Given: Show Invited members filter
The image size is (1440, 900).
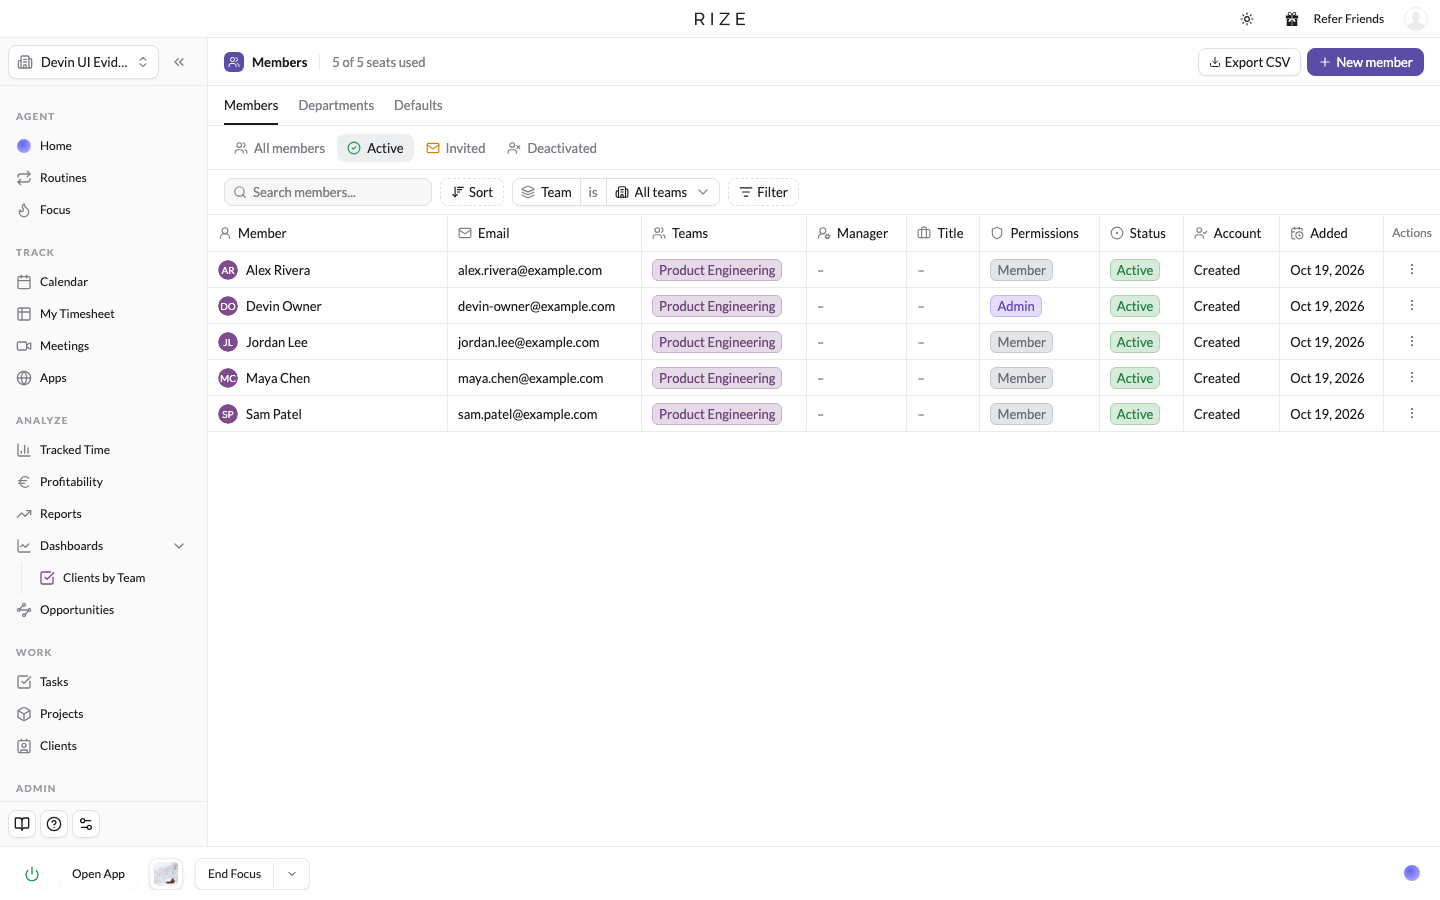Looking at the screenshot, I should pyautogui.click(x=455, y=148).
